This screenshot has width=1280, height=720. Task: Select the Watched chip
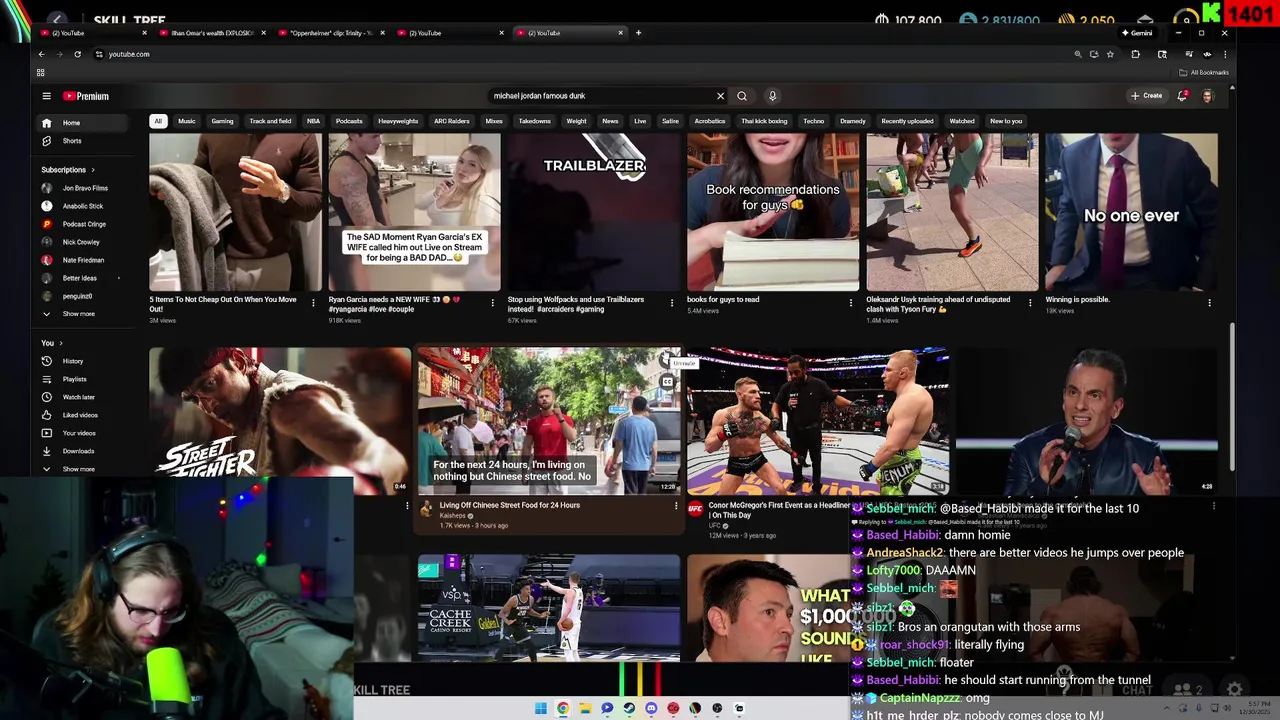point(962,121)
